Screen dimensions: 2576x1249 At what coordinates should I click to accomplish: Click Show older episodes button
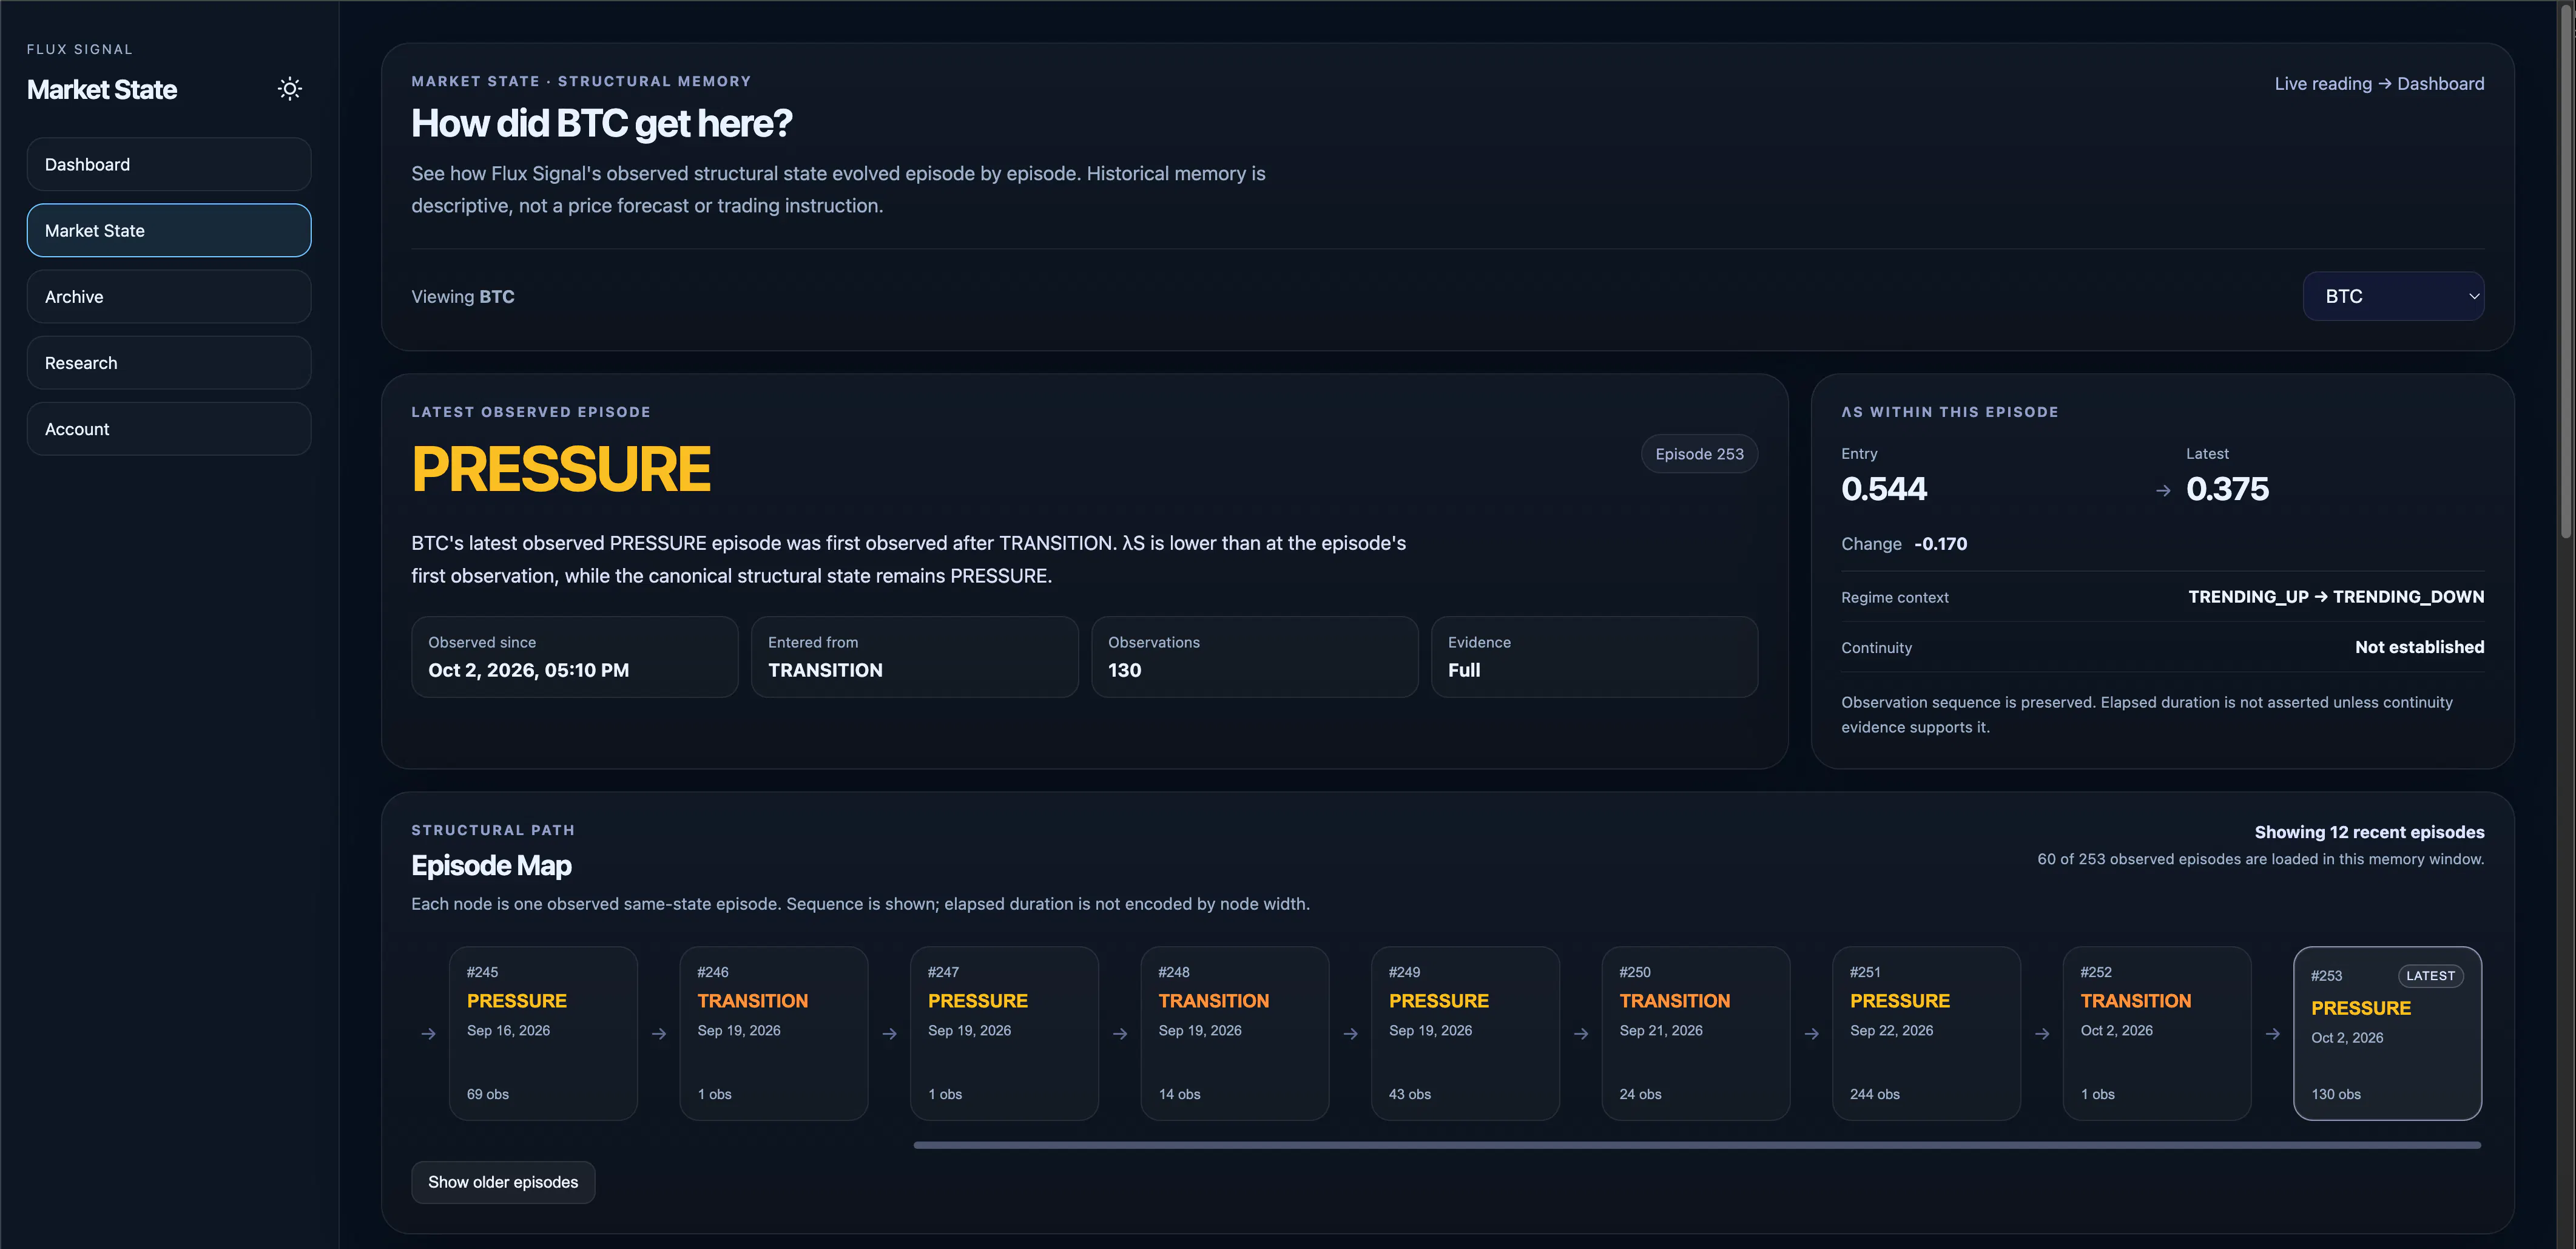[x=503, y=1182]
